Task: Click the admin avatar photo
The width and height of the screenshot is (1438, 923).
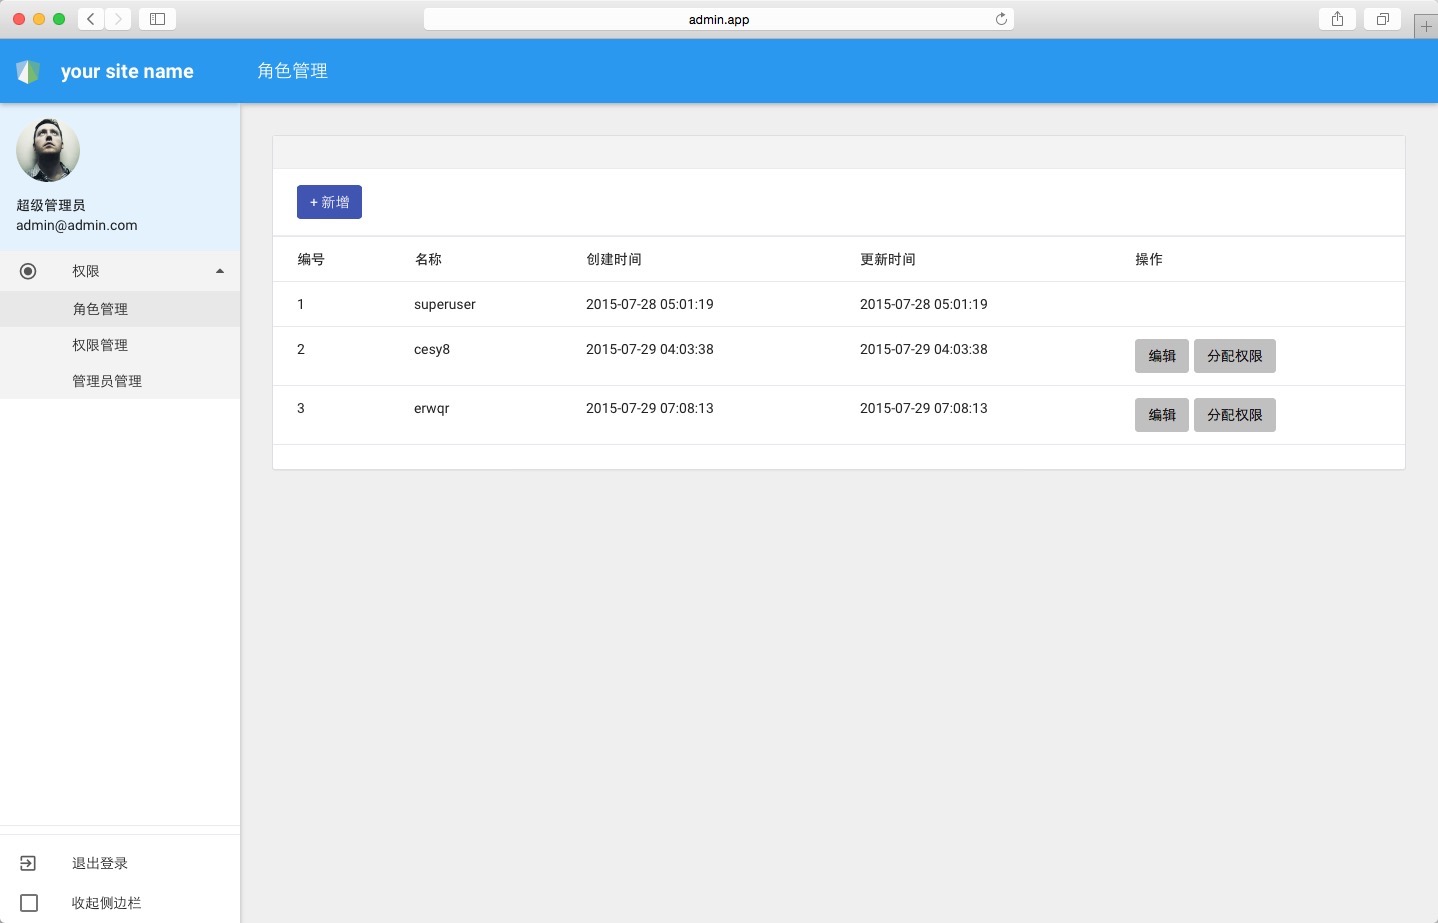Action: click(x=48, y=150)
